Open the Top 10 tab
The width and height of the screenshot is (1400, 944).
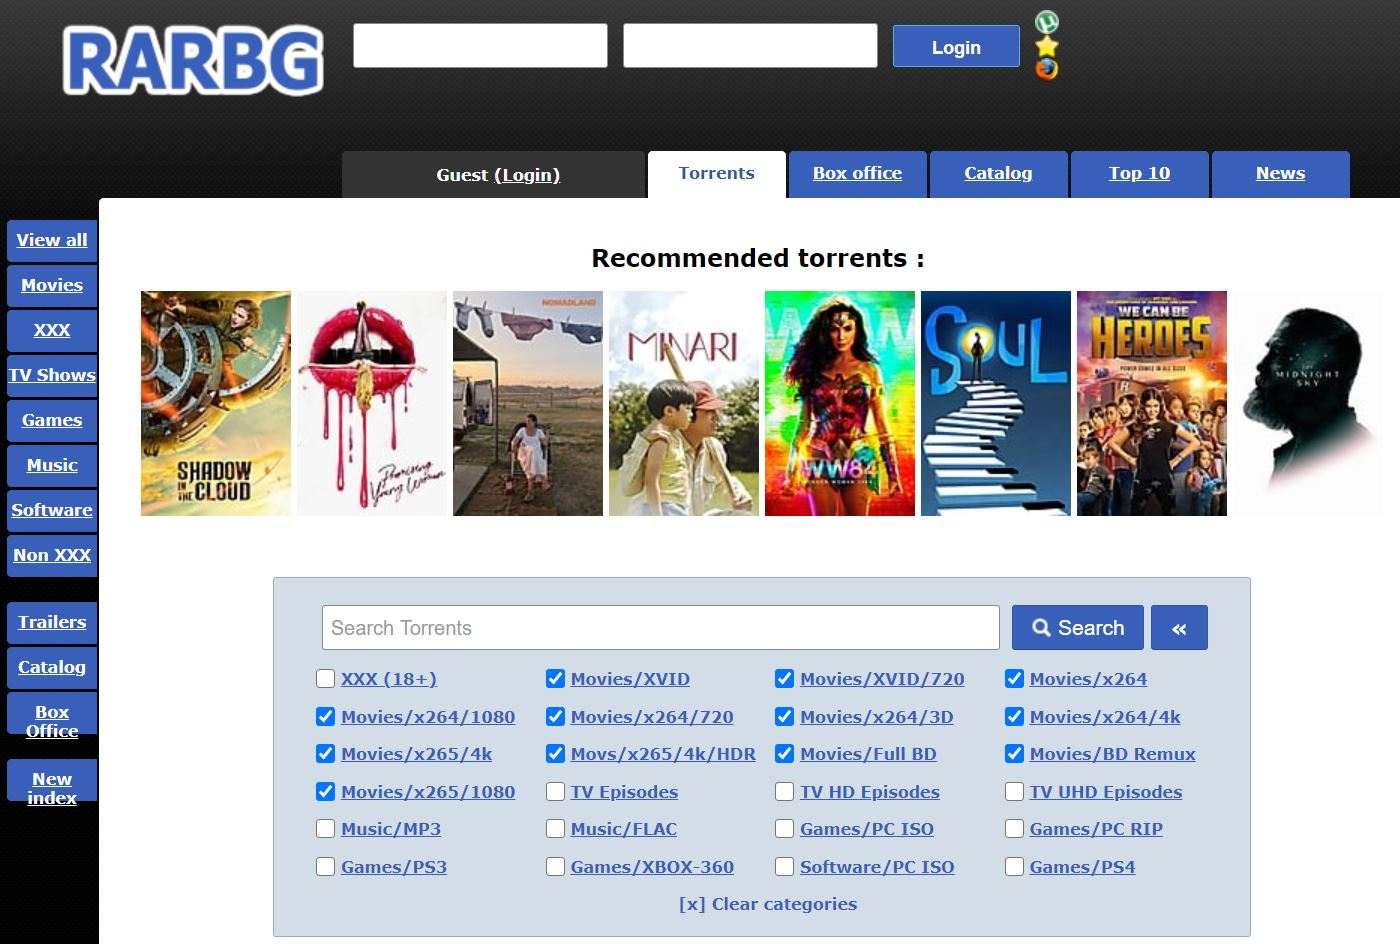1139,174
